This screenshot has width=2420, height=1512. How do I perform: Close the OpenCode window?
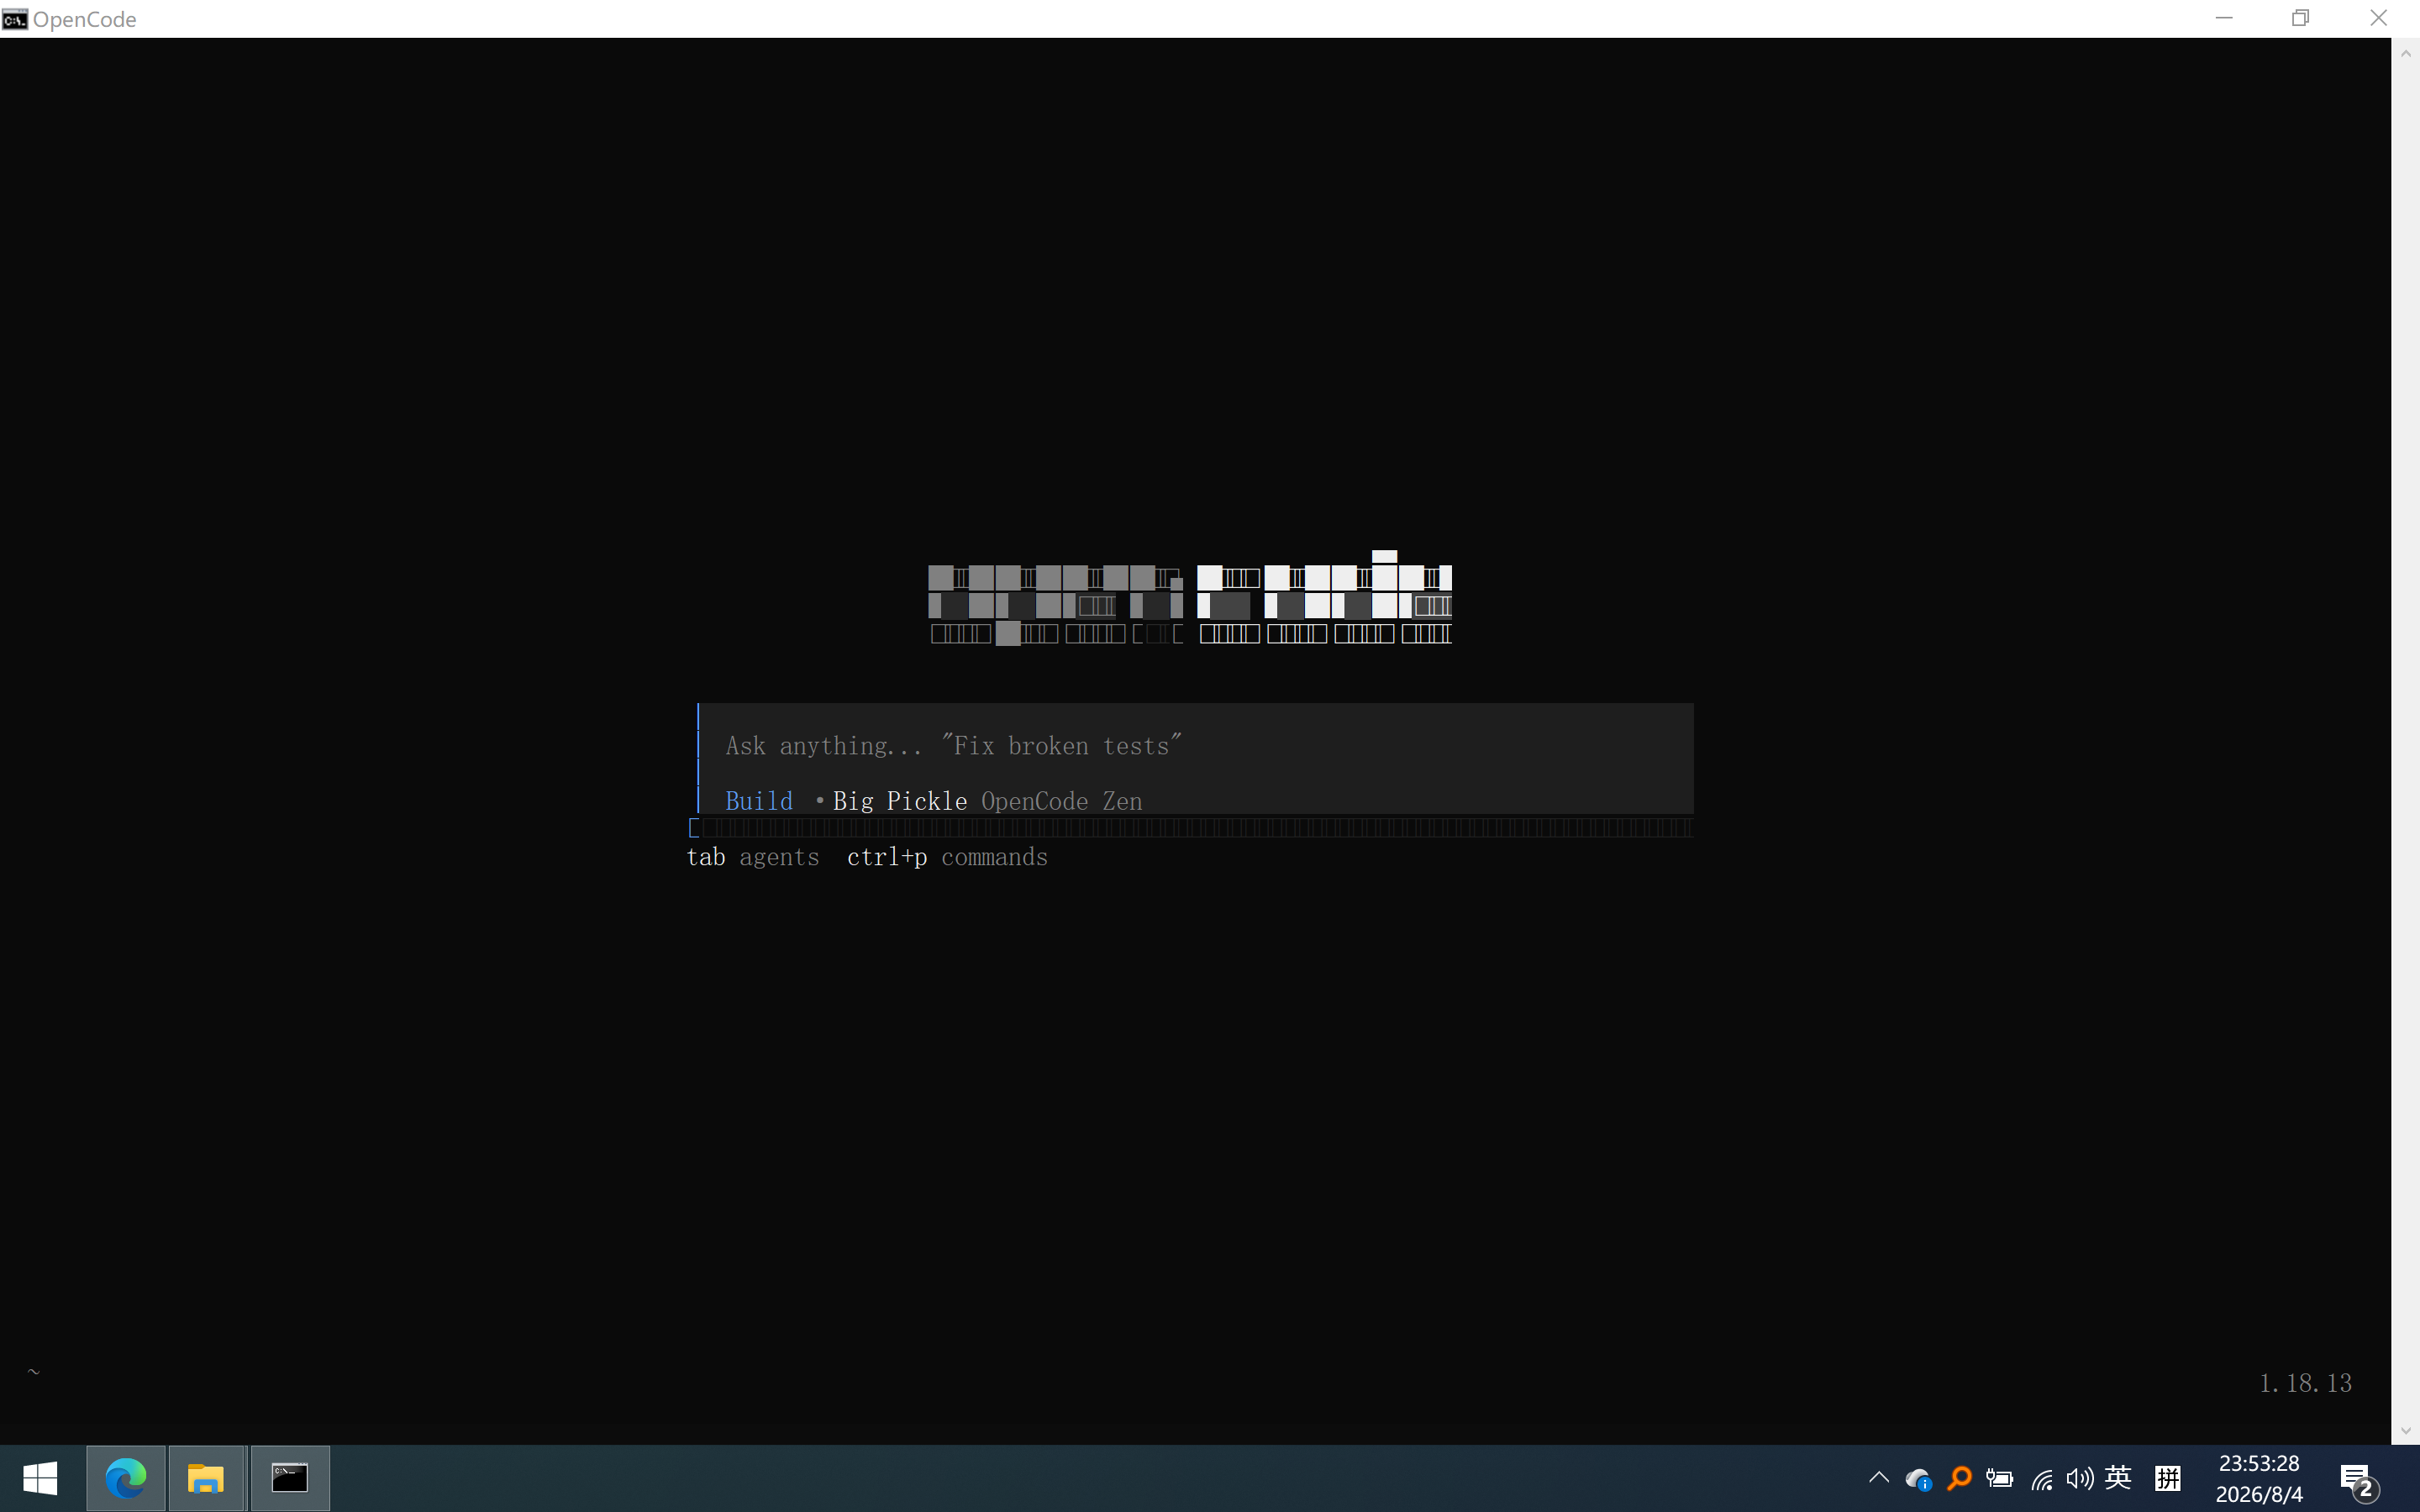coord(2379,18)
